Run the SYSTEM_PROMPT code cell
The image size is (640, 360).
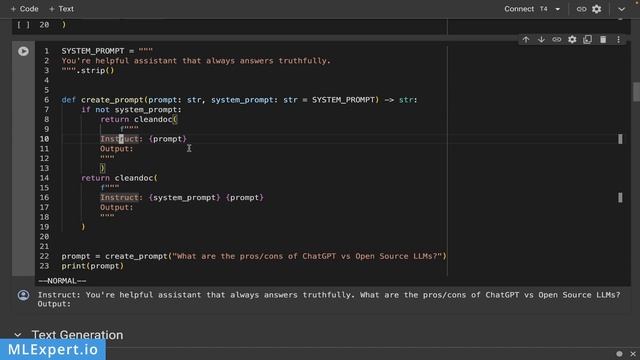(23, 51)
